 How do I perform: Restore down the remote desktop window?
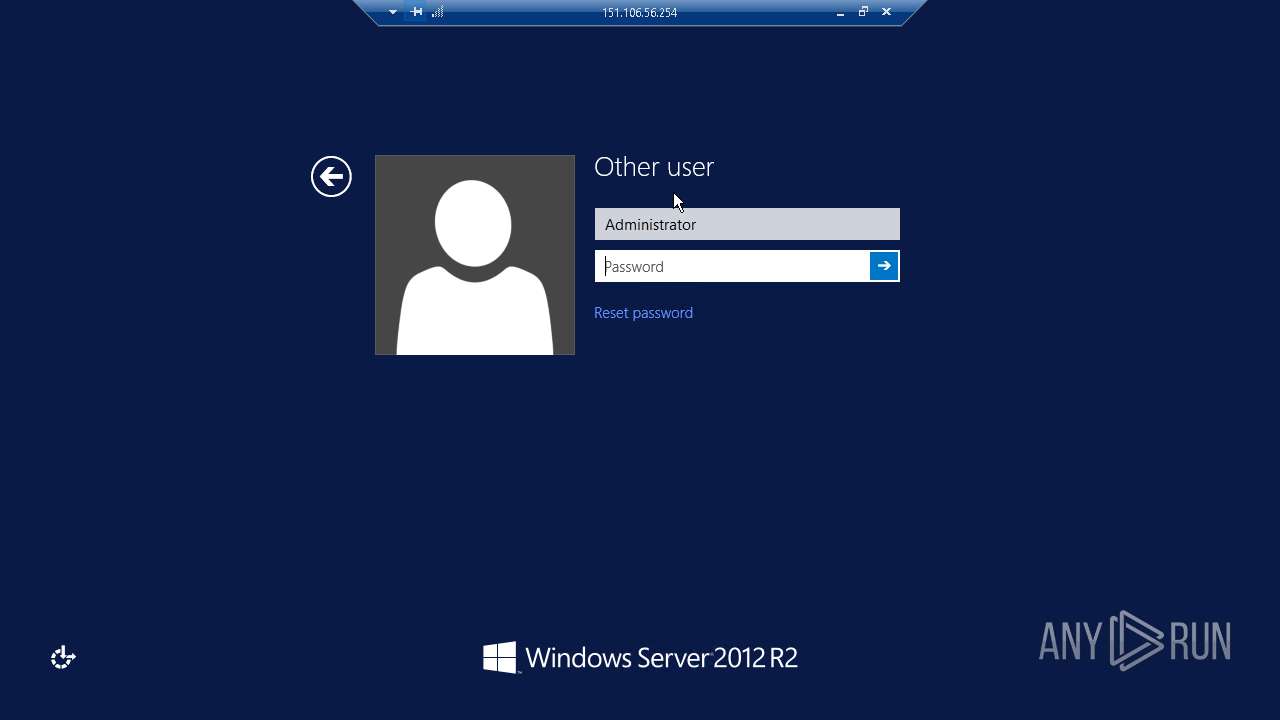[x=863, y=12]
